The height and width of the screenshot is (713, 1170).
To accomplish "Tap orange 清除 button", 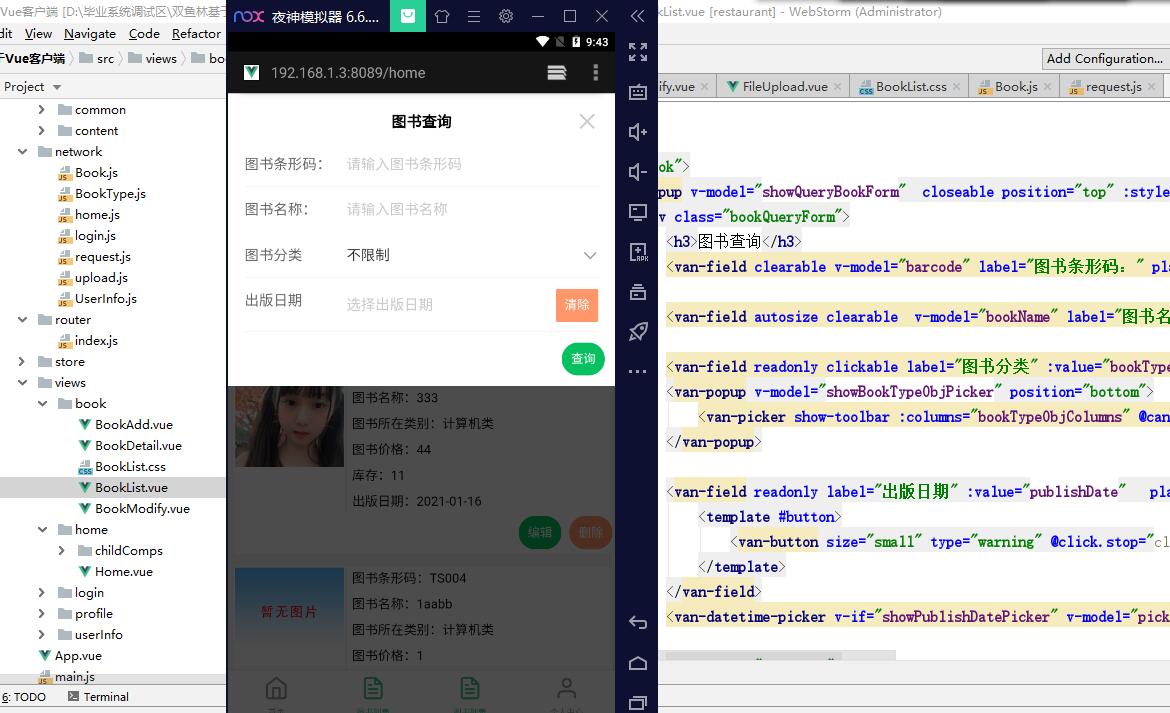I will [577, 305].
